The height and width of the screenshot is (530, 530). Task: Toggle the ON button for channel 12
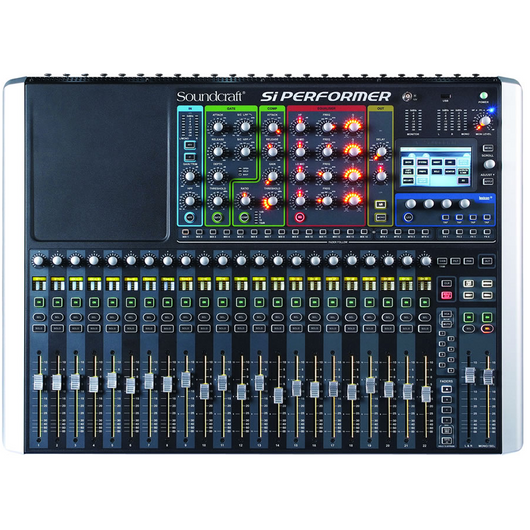(241, 302)
